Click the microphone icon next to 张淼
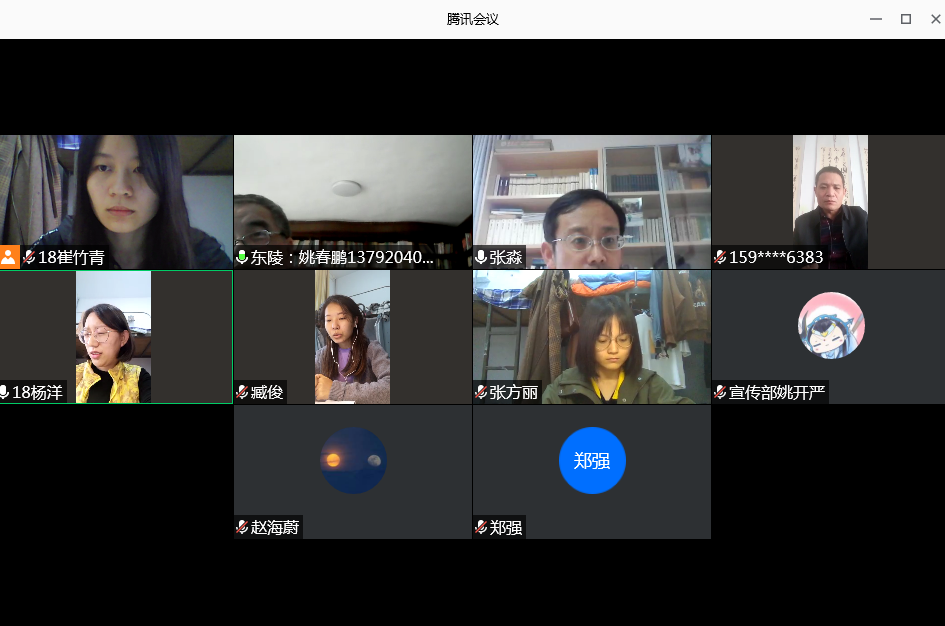 coord(481,257)
